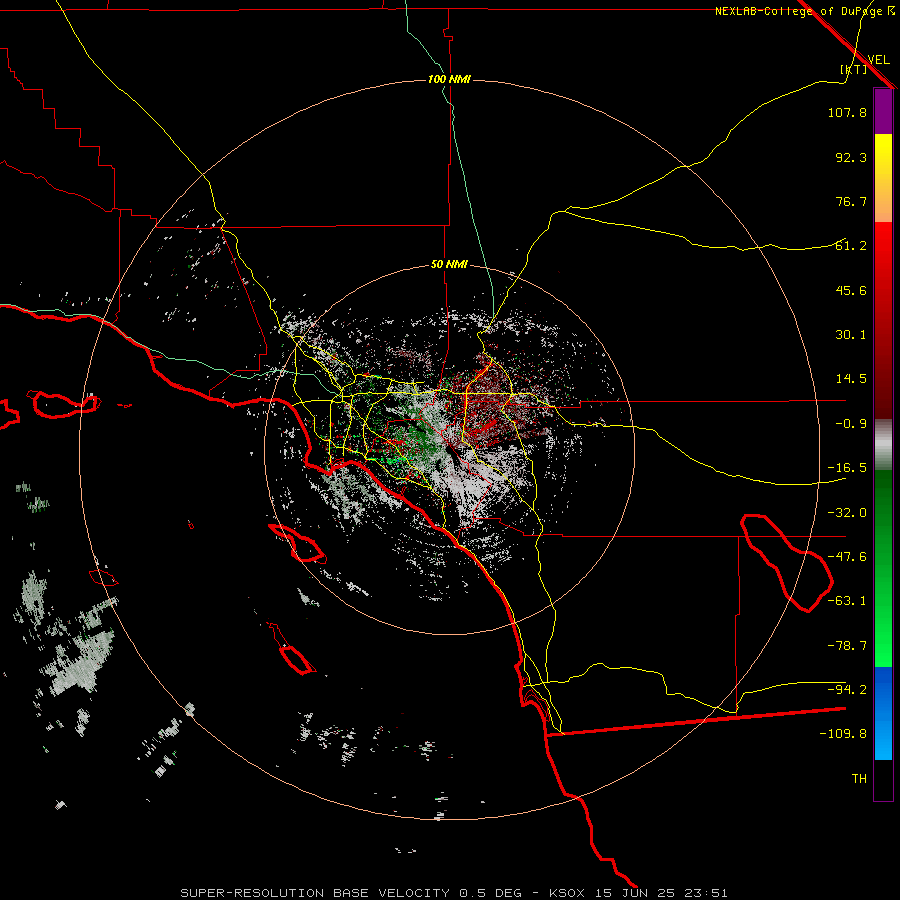Select the black TH segment of color bar
900x900 pixels.
(883, 779)
